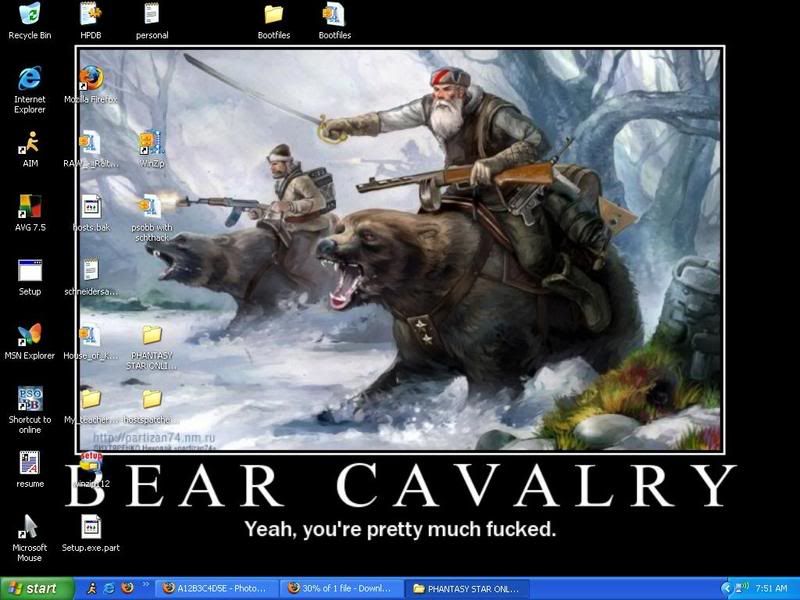Open the WinZip desktop shortcut
This screenshot has height=600, width=800.
tap(152, 142)
